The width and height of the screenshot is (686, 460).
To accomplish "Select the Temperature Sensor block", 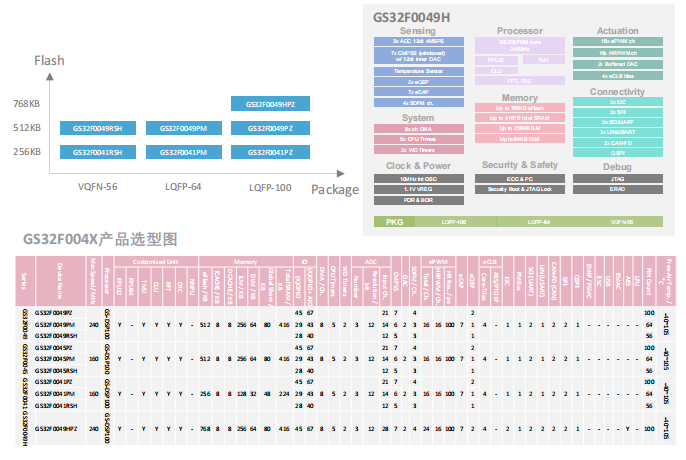I will tap(419, 71).
